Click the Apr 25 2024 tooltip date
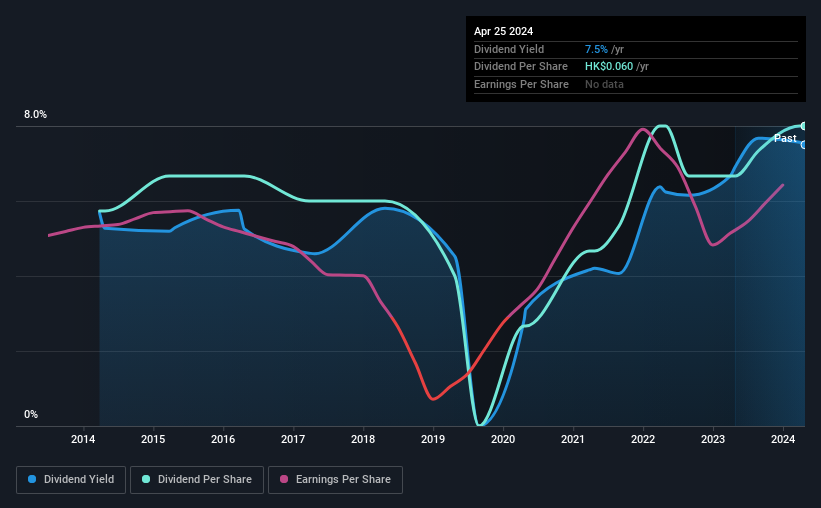Viewport: 821px width, 508px height. (x=503, y=31)
